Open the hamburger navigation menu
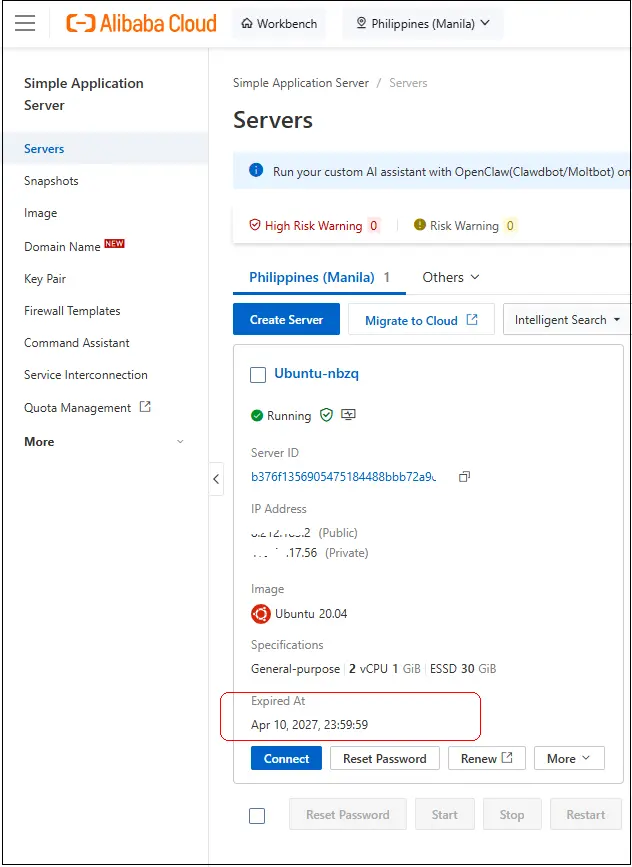Screen dimensions: 632x867 [x=25, y=23]
